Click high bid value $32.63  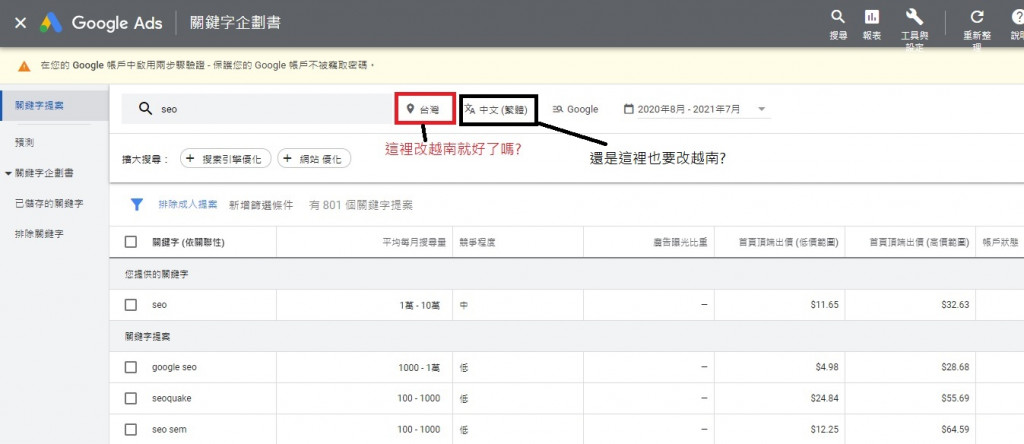[x=955, y=305]
